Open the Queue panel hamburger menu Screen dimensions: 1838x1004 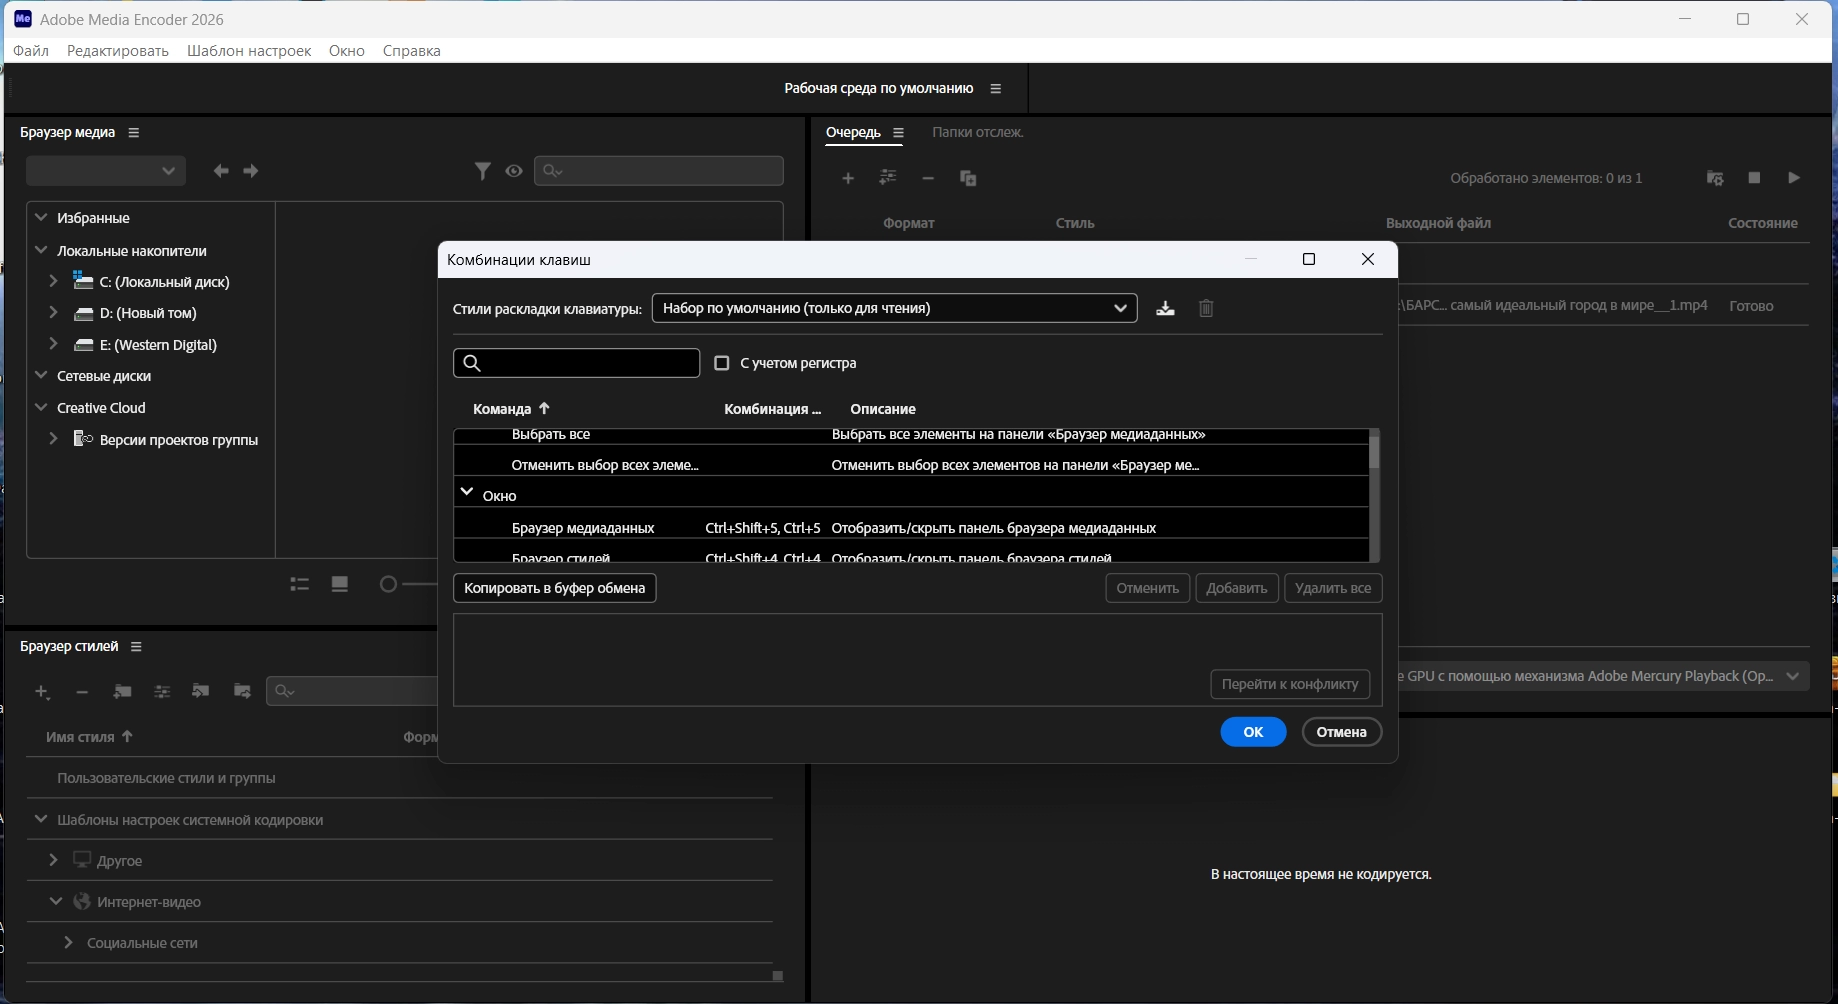pyautogui.click(x=898, y=133)
